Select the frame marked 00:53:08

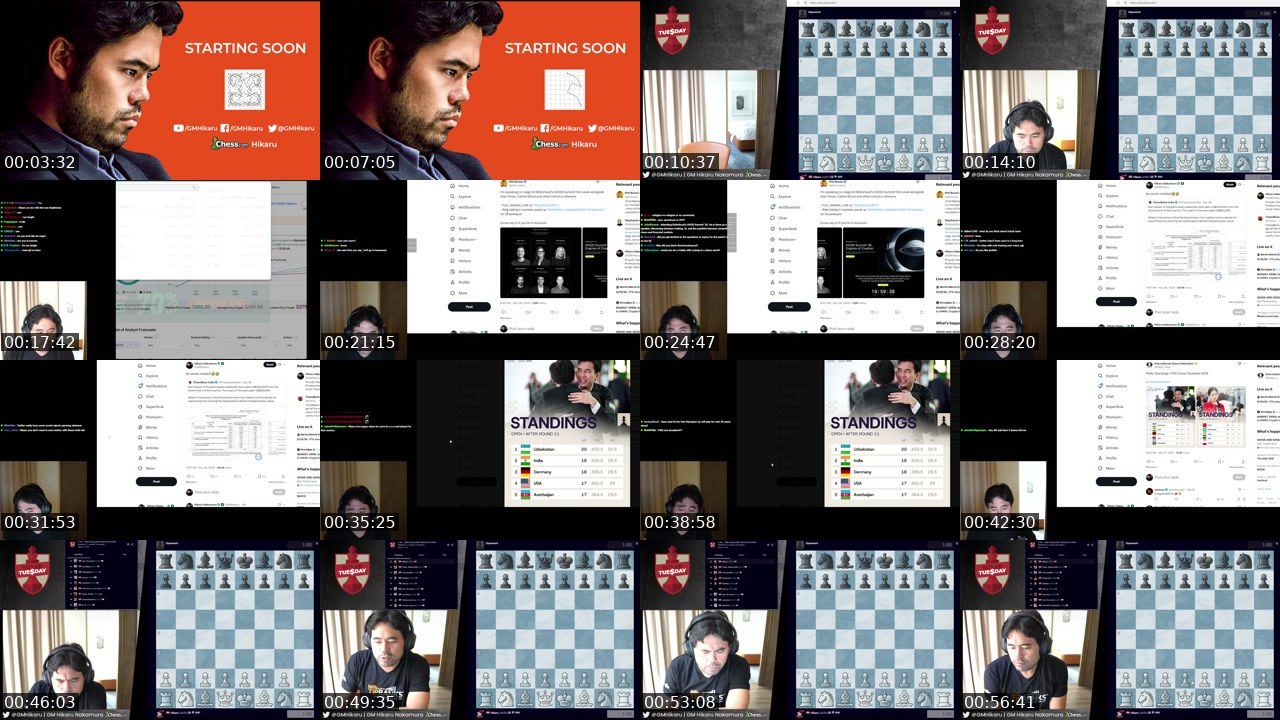(x=800, y=630)
